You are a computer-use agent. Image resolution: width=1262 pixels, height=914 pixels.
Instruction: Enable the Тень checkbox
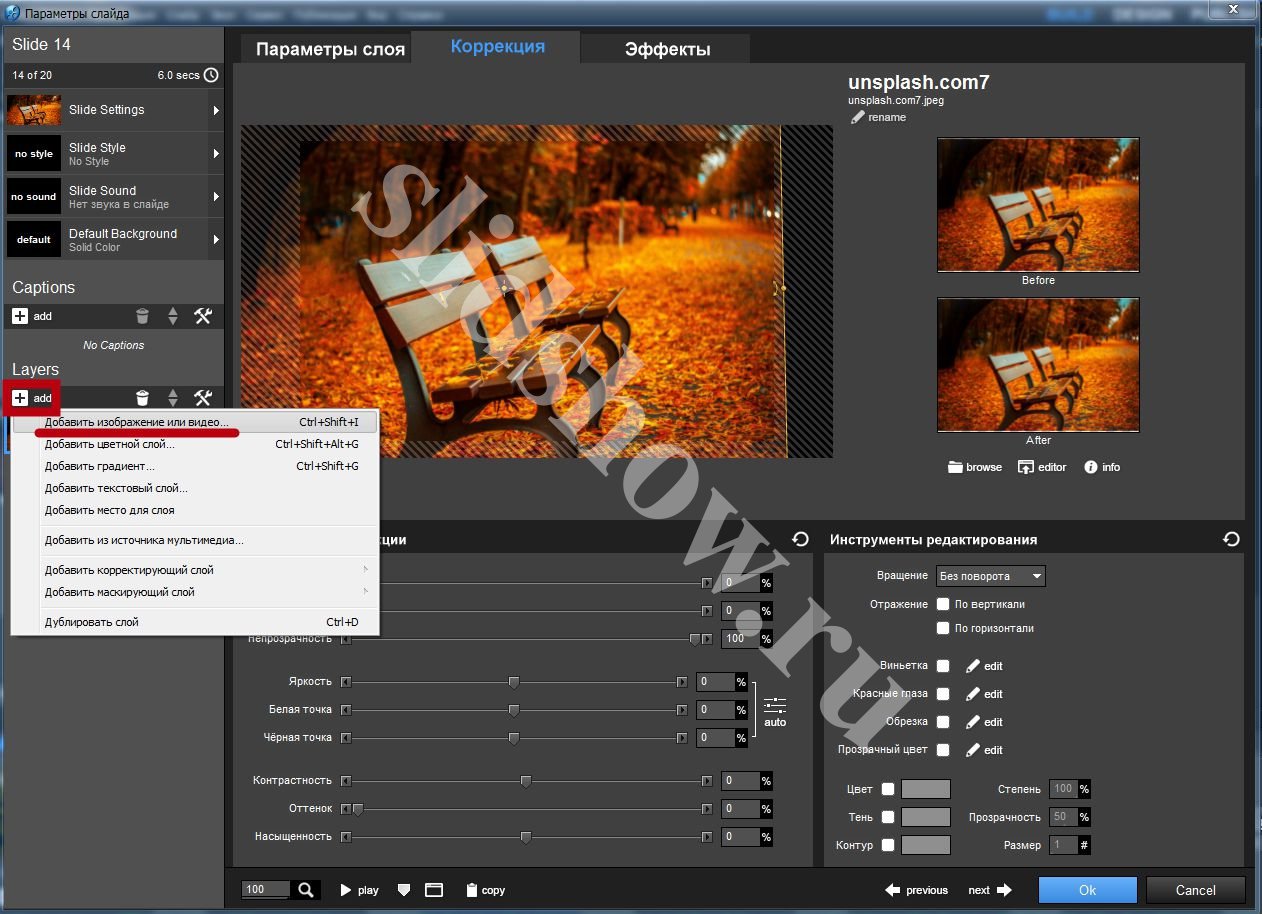(888, 817)
